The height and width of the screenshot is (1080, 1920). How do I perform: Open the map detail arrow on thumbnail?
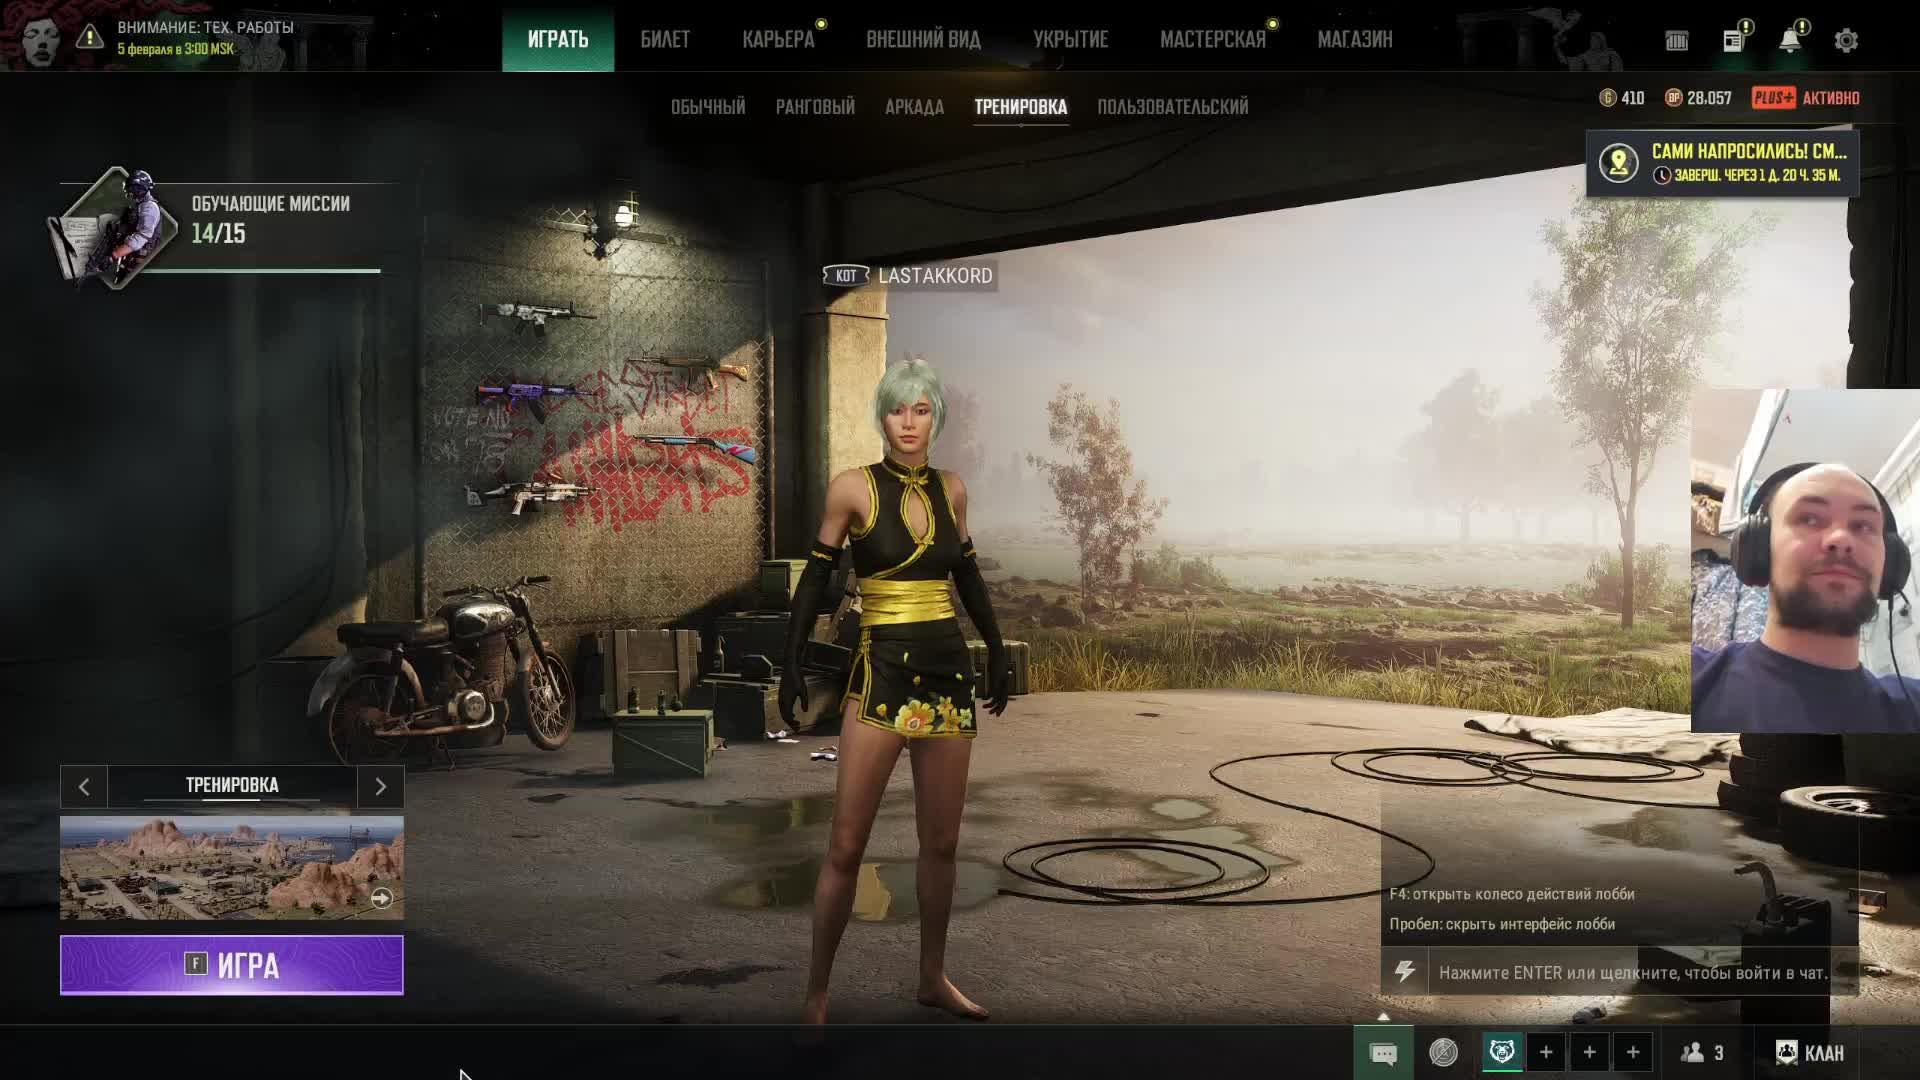point(381,898)
